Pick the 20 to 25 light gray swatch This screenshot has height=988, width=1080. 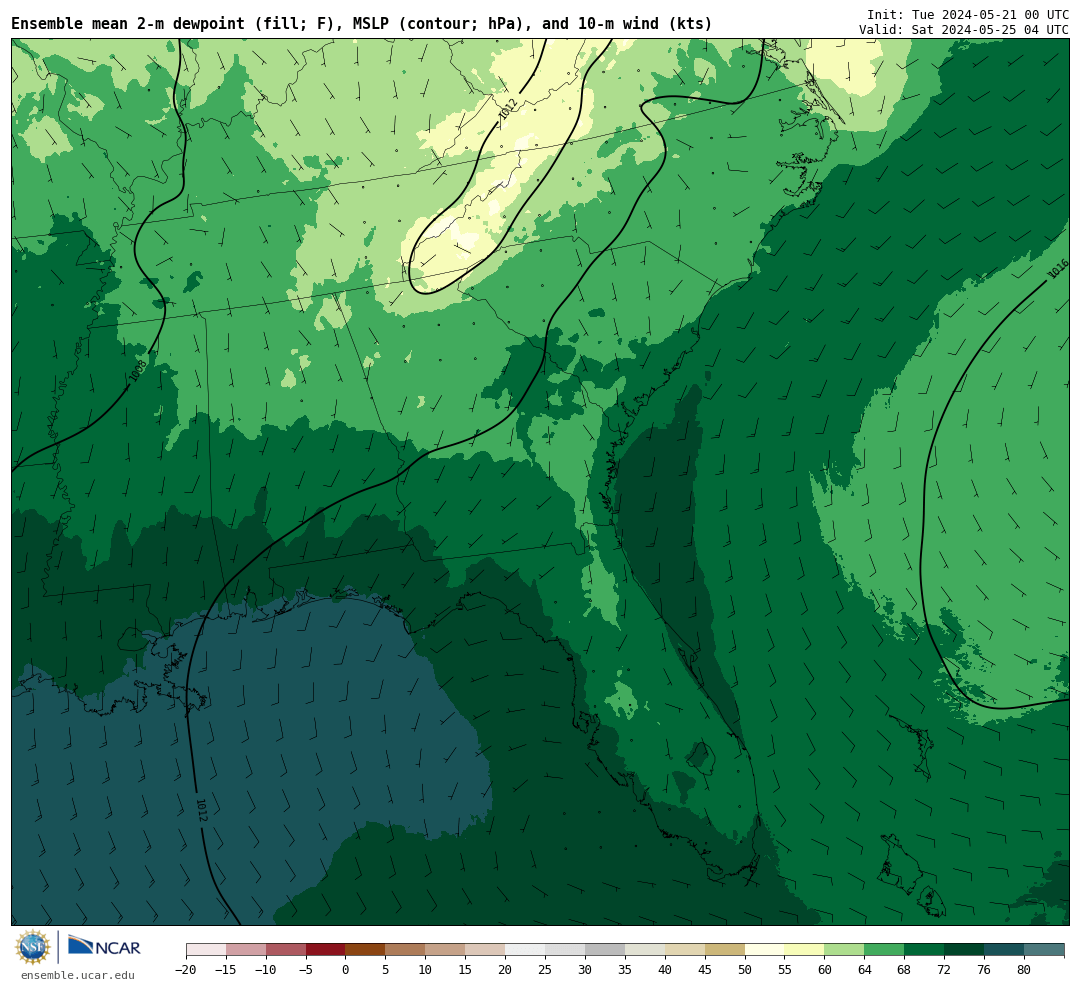(x=526, y=950)
